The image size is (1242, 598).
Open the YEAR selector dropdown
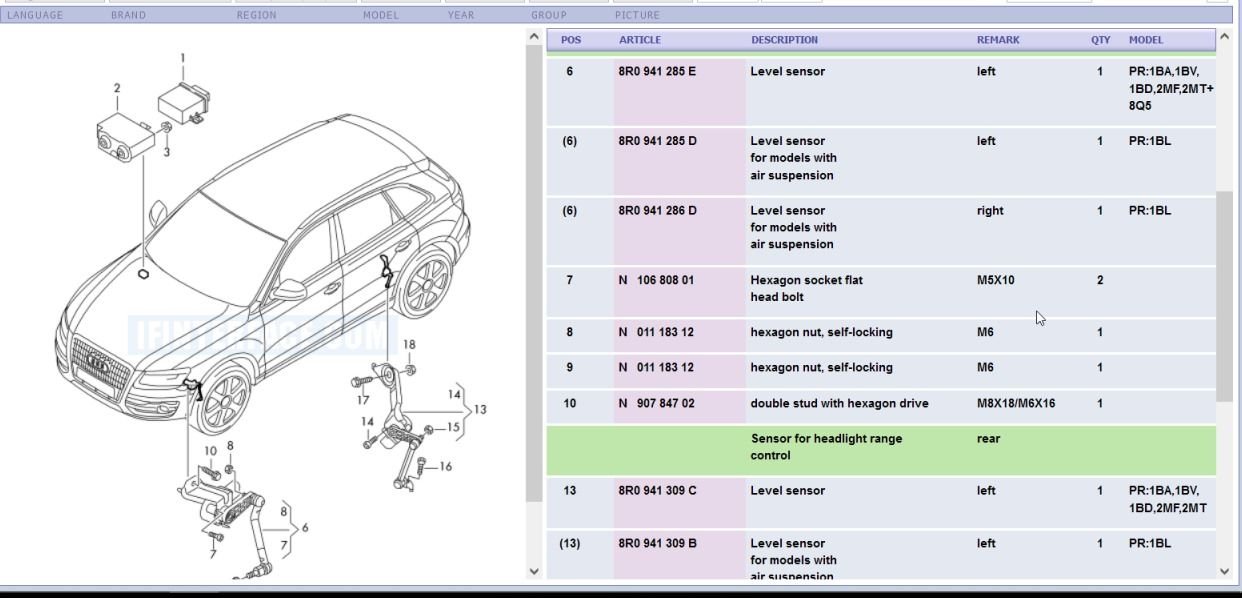pos(459,15)
